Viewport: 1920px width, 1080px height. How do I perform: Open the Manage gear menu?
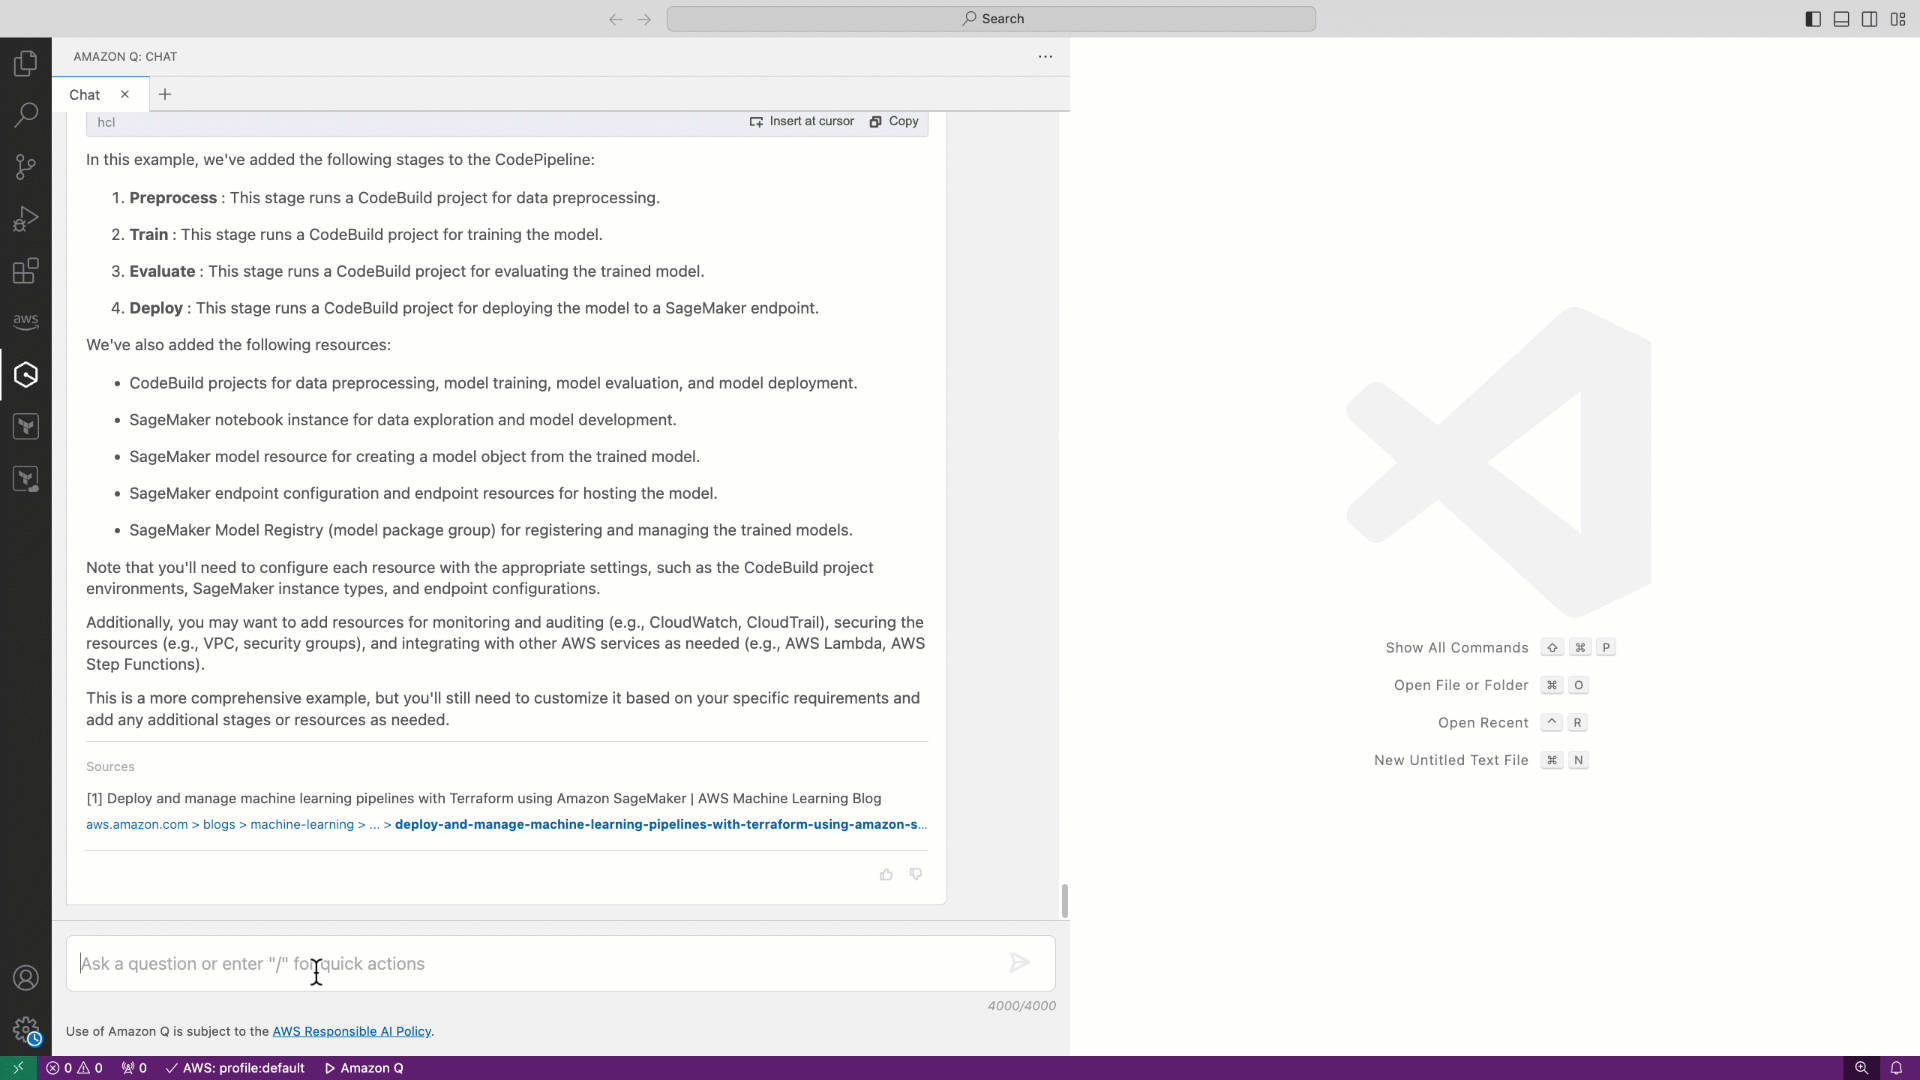pyautogui.click(x=26, y=1029)
